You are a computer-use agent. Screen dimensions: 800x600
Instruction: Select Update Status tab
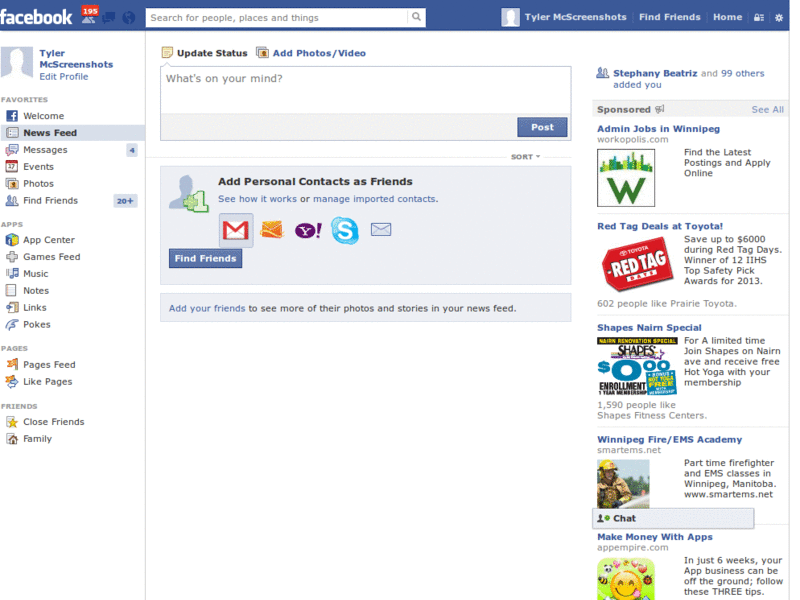pyautogui.click(x=205, y=53)
